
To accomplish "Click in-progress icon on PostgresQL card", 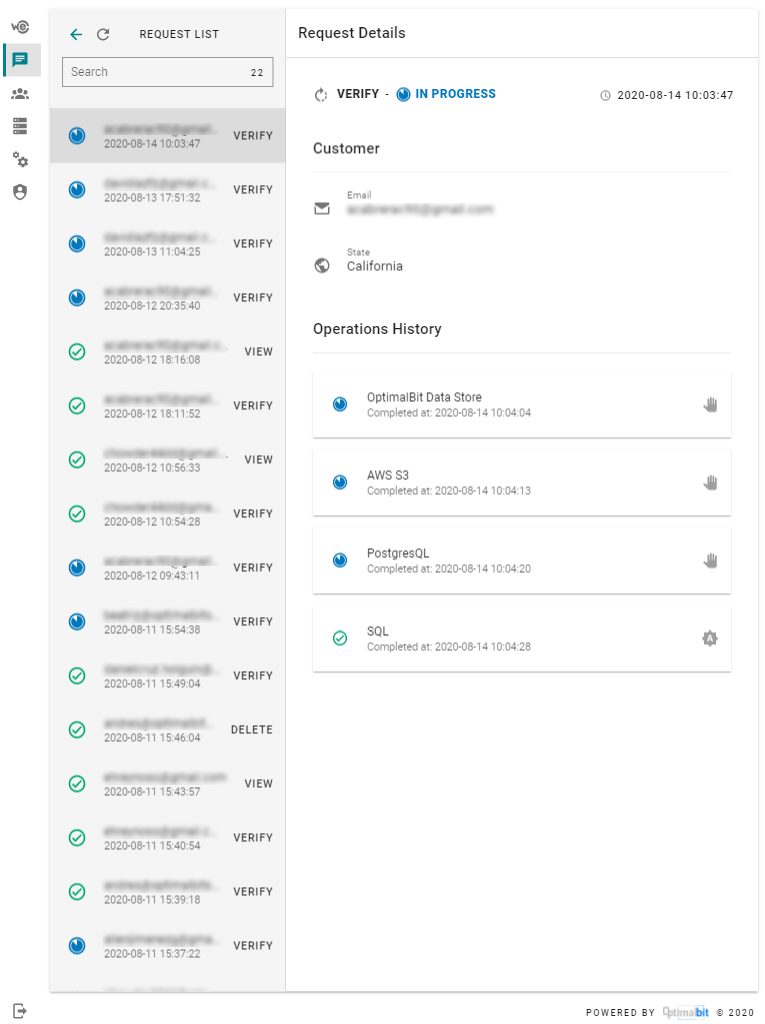I will 340,560.
